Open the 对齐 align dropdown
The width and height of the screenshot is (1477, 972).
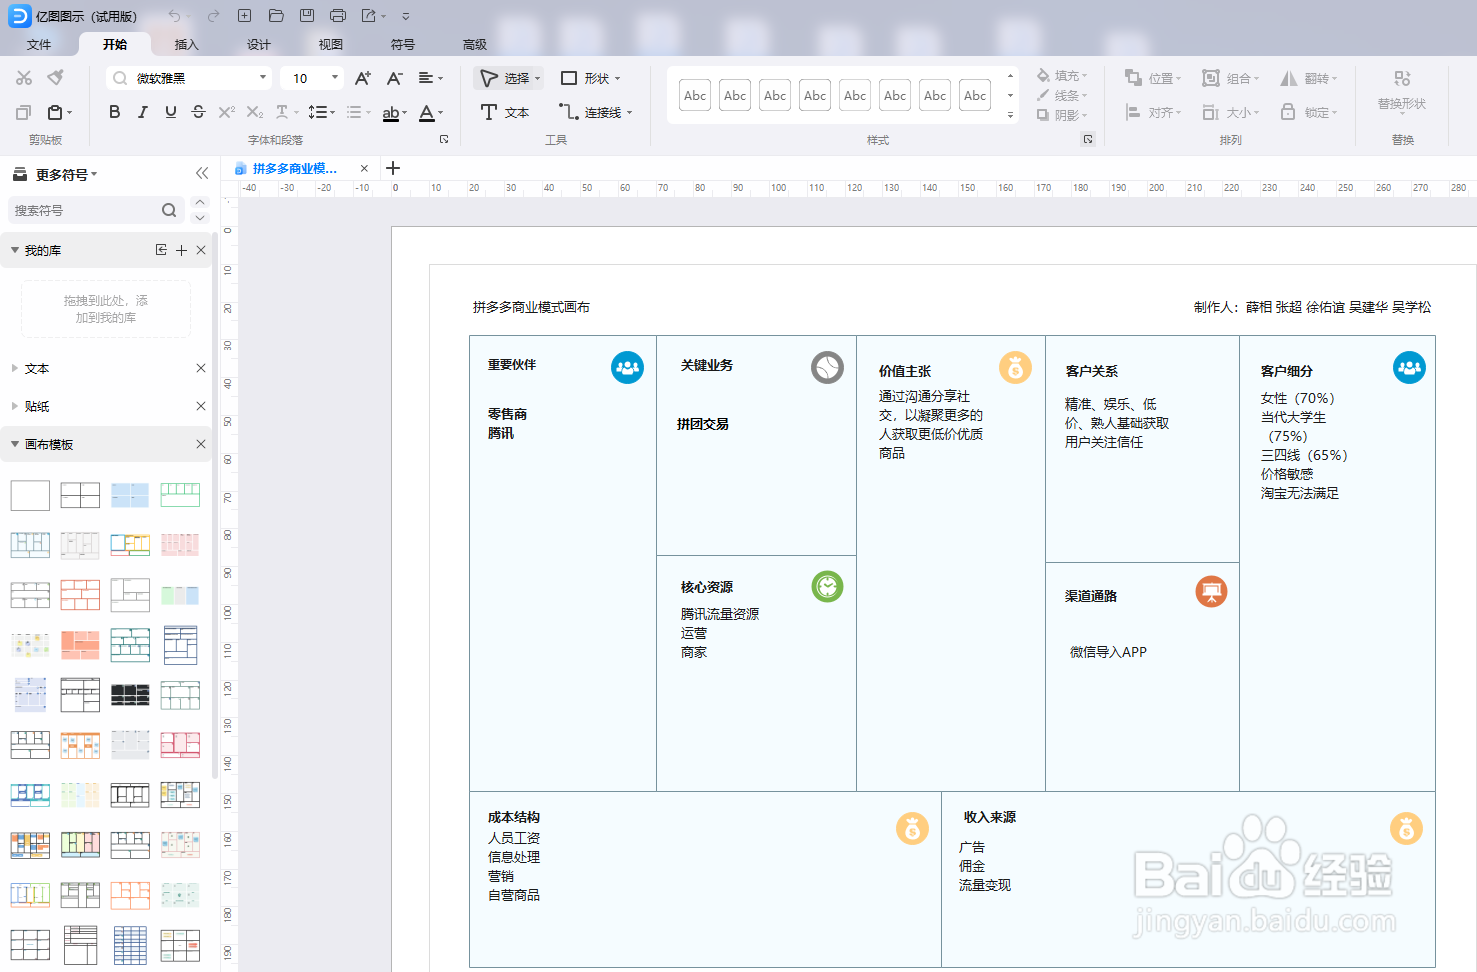(1153, 112)
